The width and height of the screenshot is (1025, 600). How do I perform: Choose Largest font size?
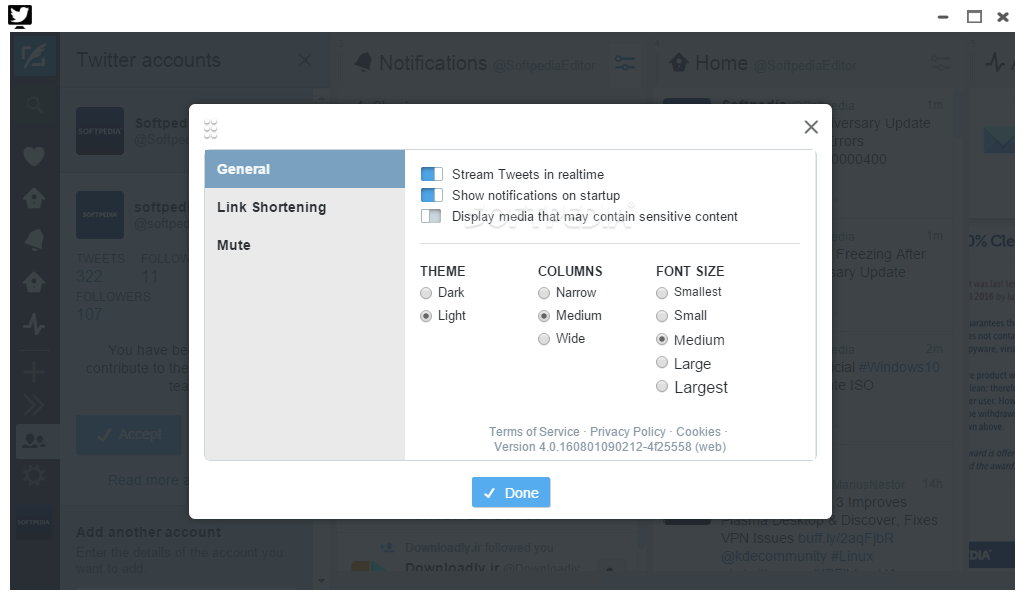[x=662, y=386]
